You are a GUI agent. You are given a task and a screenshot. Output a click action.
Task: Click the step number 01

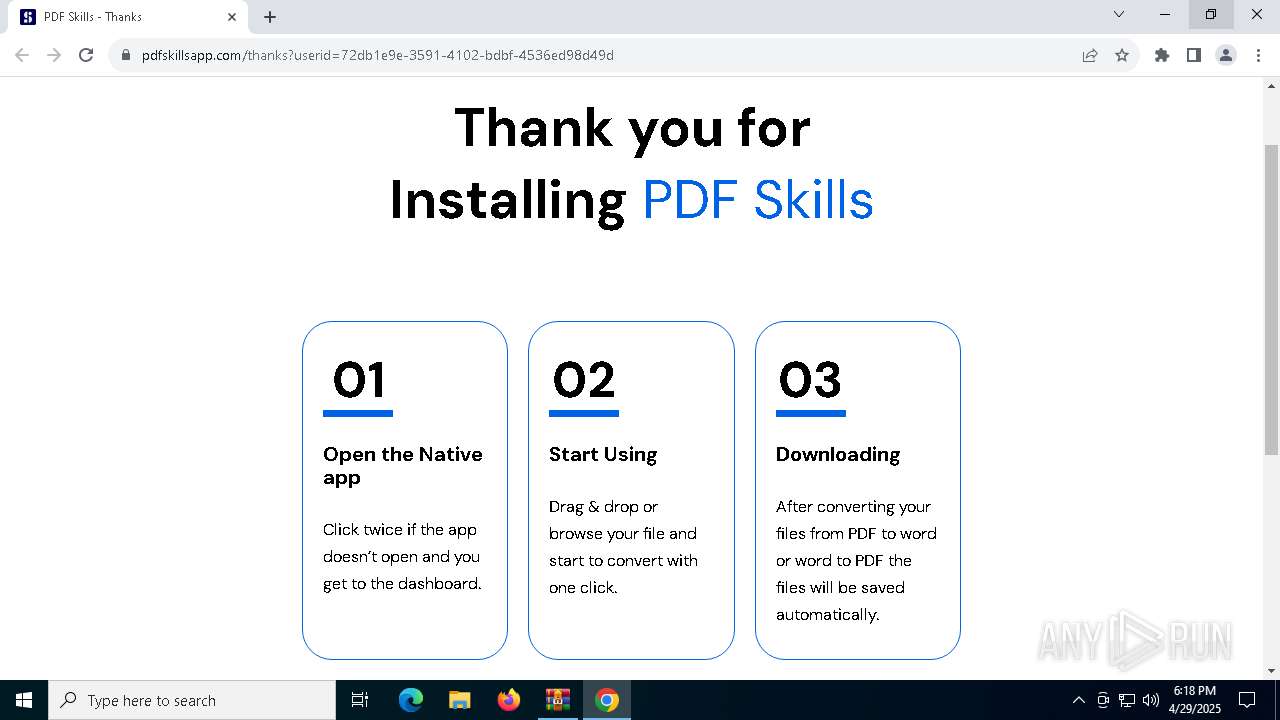[x=359, y=380]
